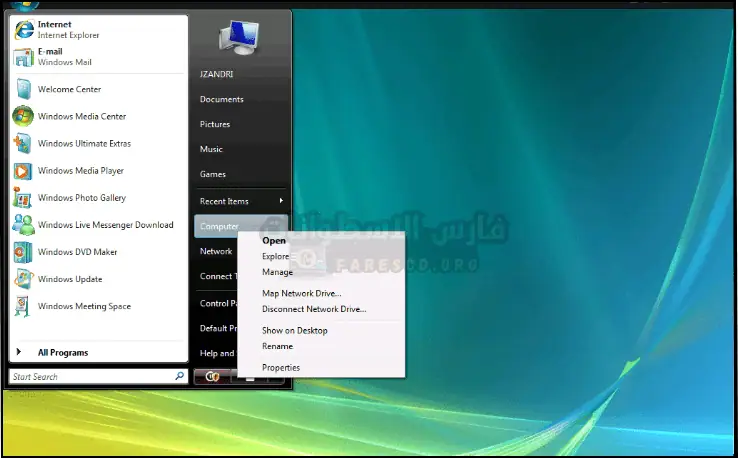Select Manage in the context menu

tap(277, 272)
